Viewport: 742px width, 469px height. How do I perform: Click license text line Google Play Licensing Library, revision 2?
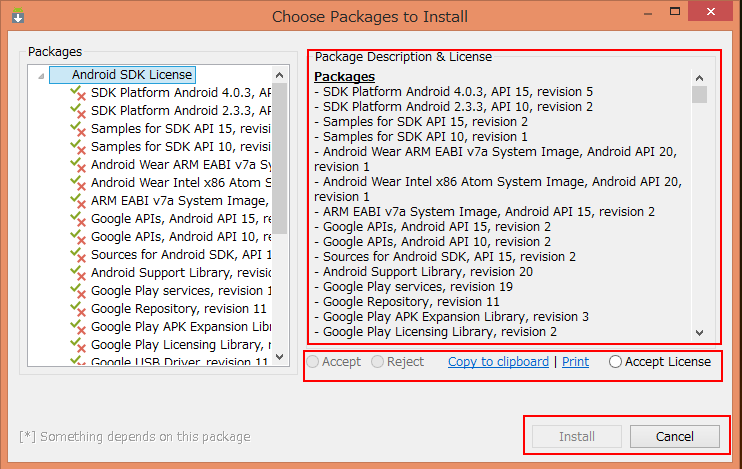click(435, 332)
